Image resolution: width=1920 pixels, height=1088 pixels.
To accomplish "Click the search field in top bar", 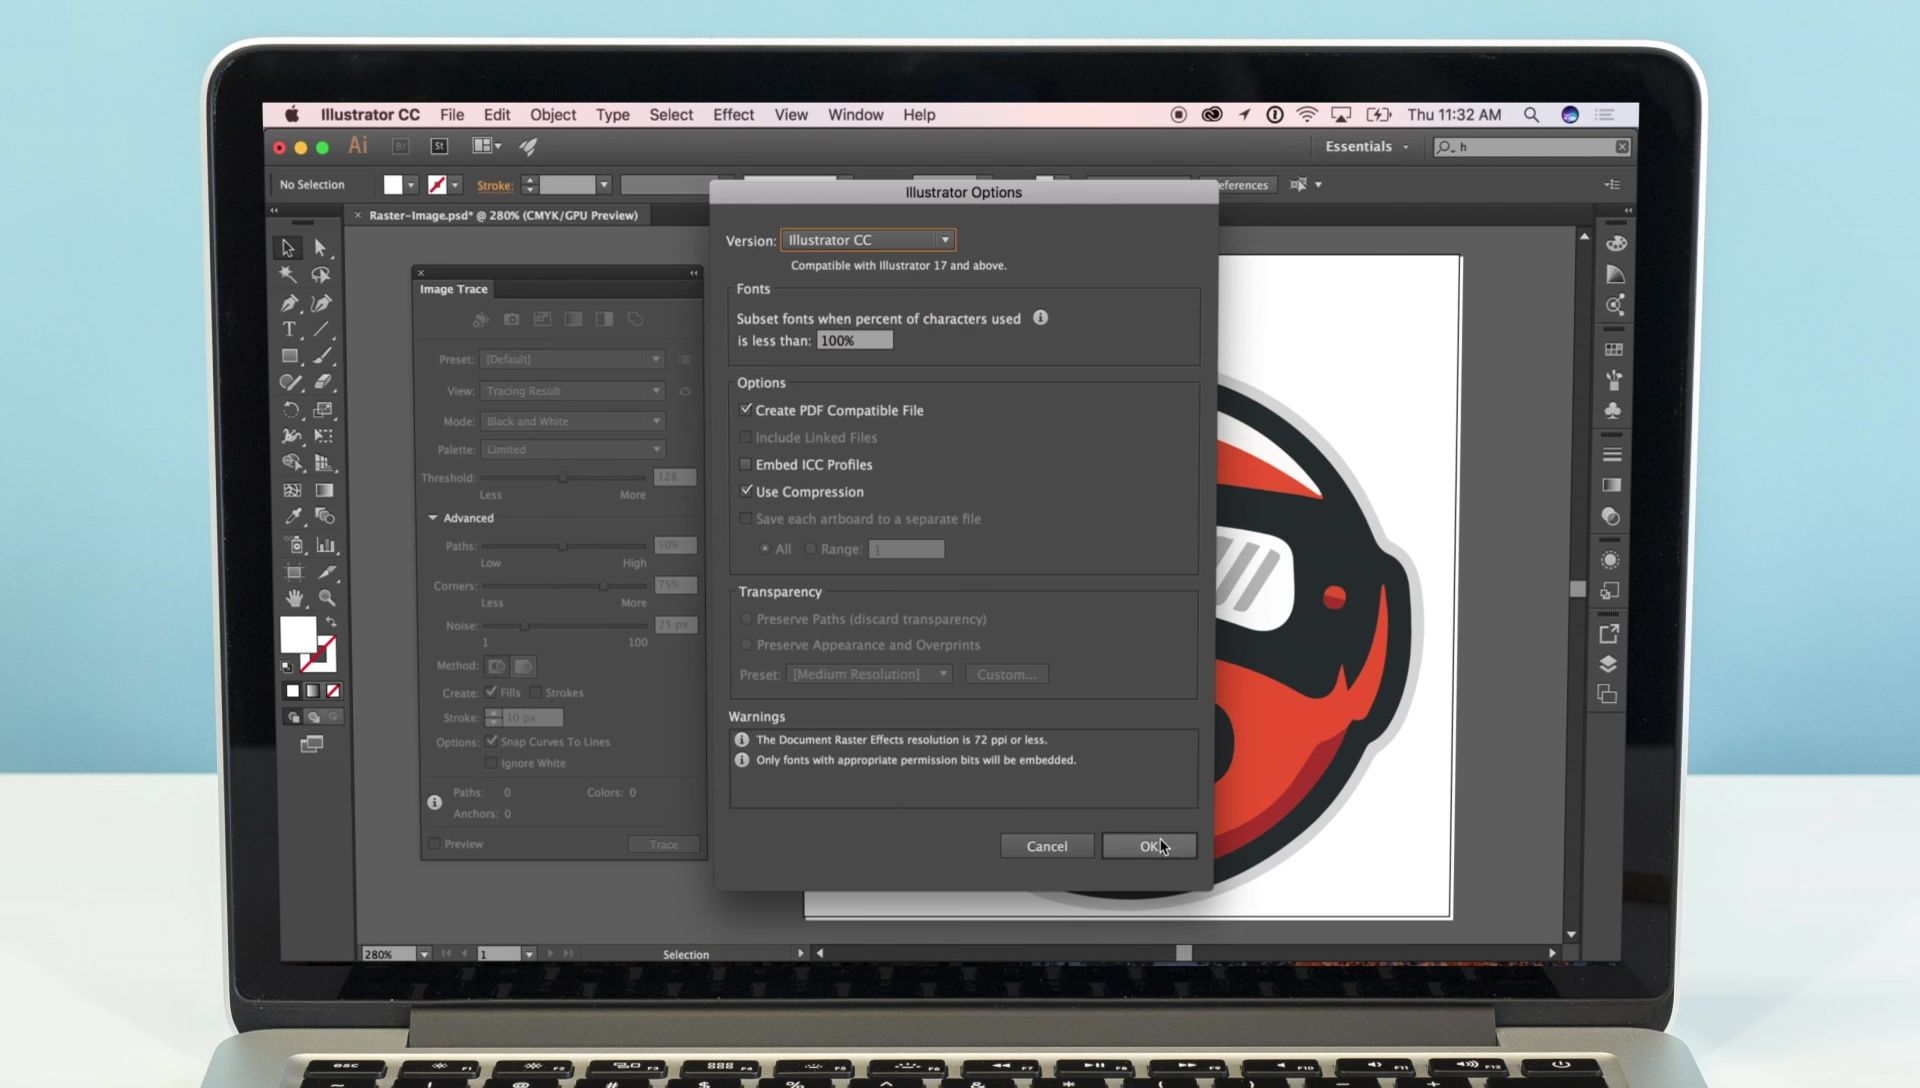I will click(x=1531, y=147).
